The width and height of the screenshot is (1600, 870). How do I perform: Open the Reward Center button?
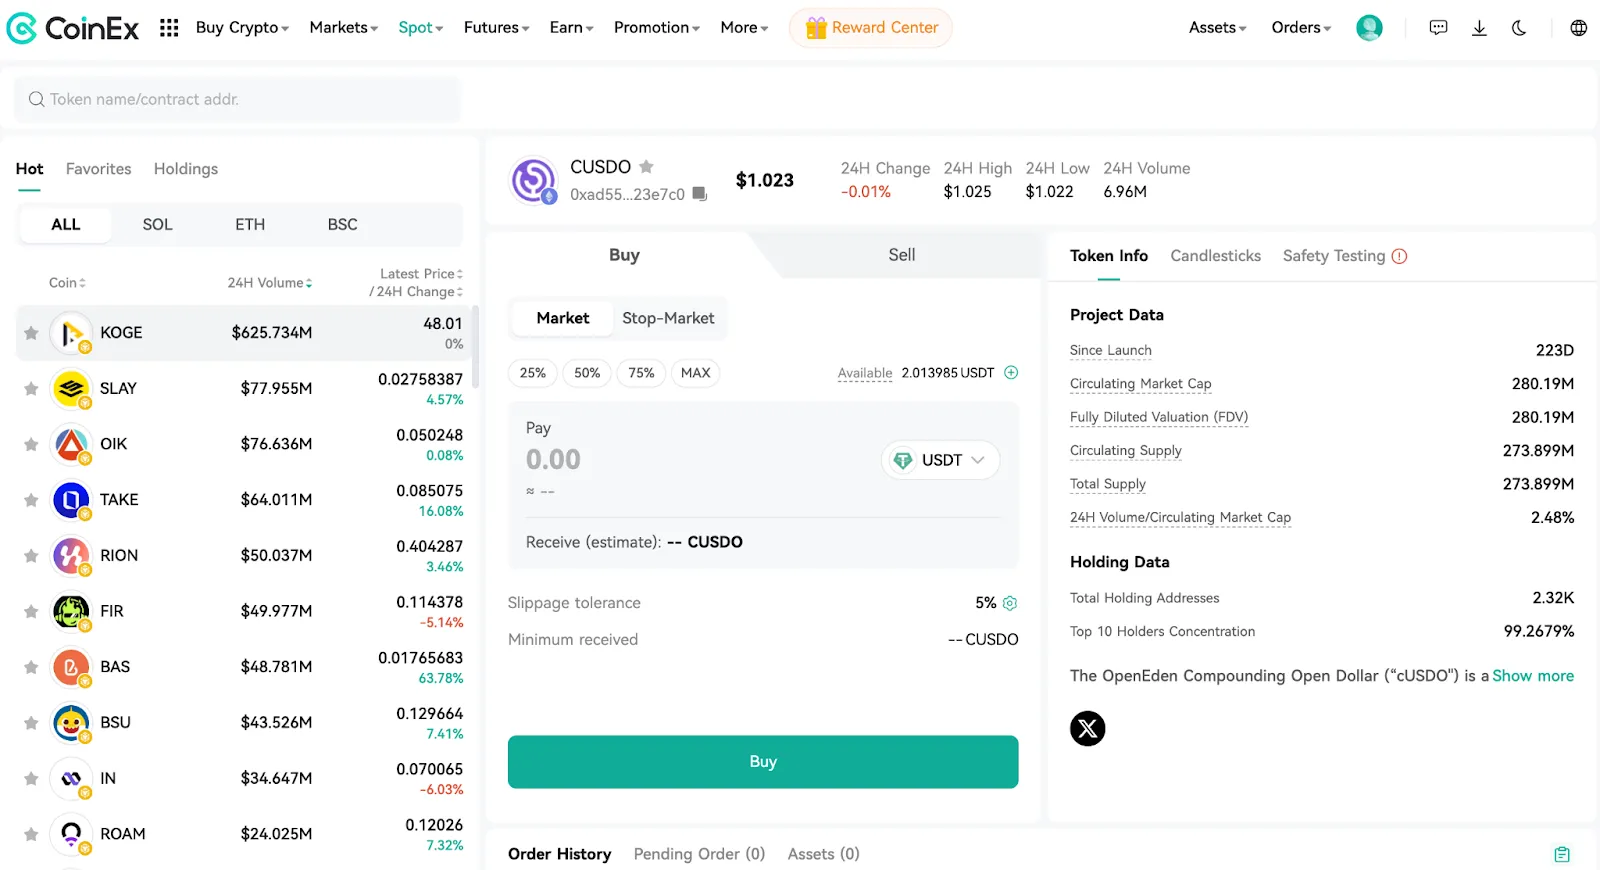click(x=871, y=28)
